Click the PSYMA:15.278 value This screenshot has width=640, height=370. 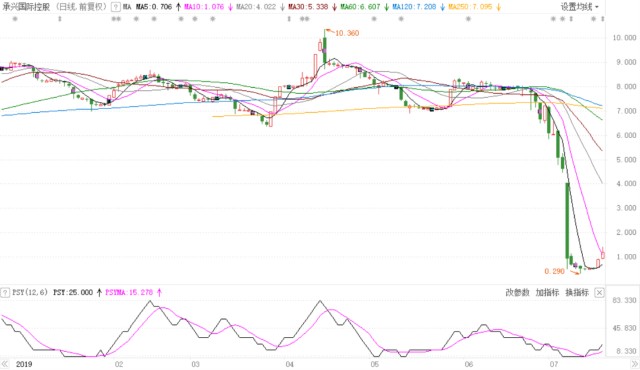pos(129,292)
